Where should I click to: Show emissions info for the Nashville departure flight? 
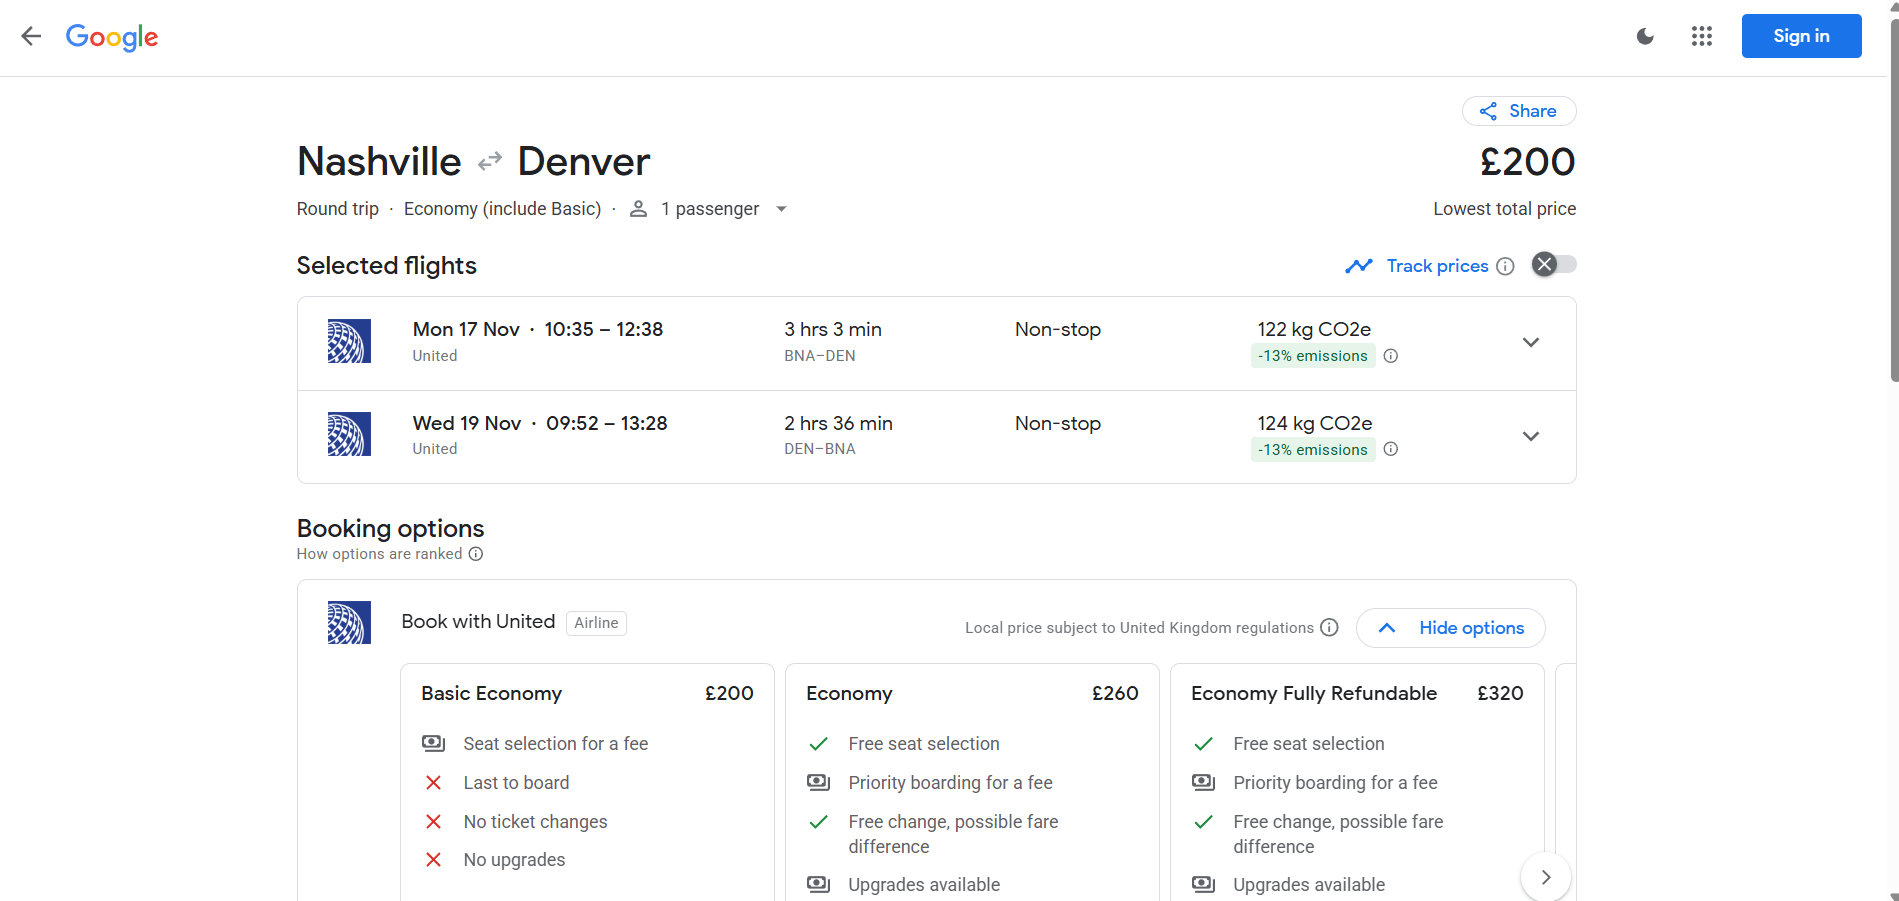[x=1390, y=356]
